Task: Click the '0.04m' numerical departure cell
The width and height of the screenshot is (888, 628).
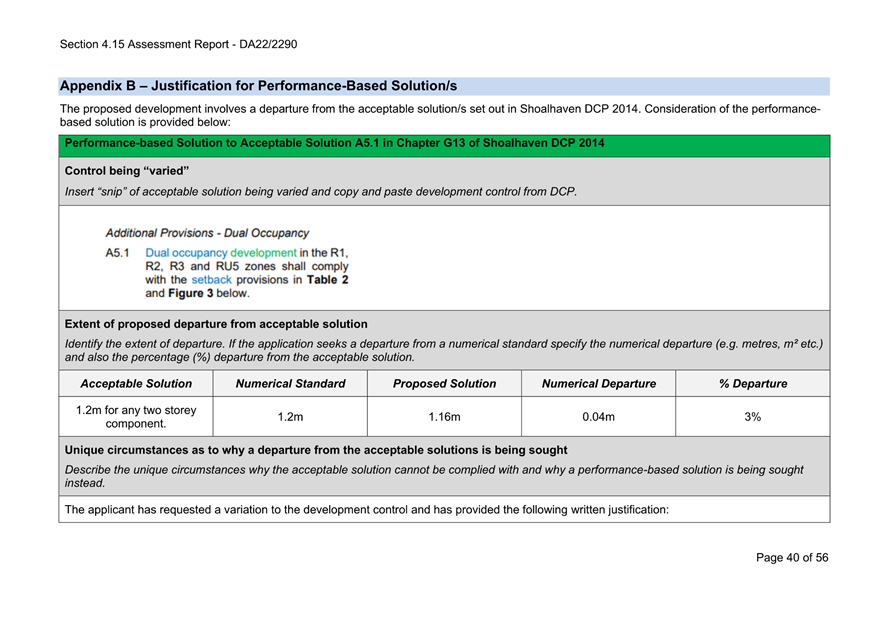Action: [599, 417]
